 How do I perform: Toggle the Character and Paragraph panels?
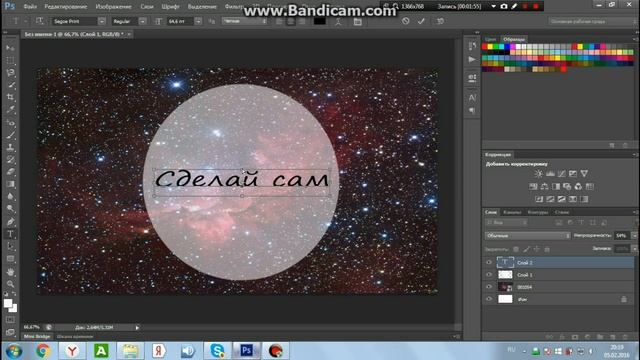click(x=358, y=21)
